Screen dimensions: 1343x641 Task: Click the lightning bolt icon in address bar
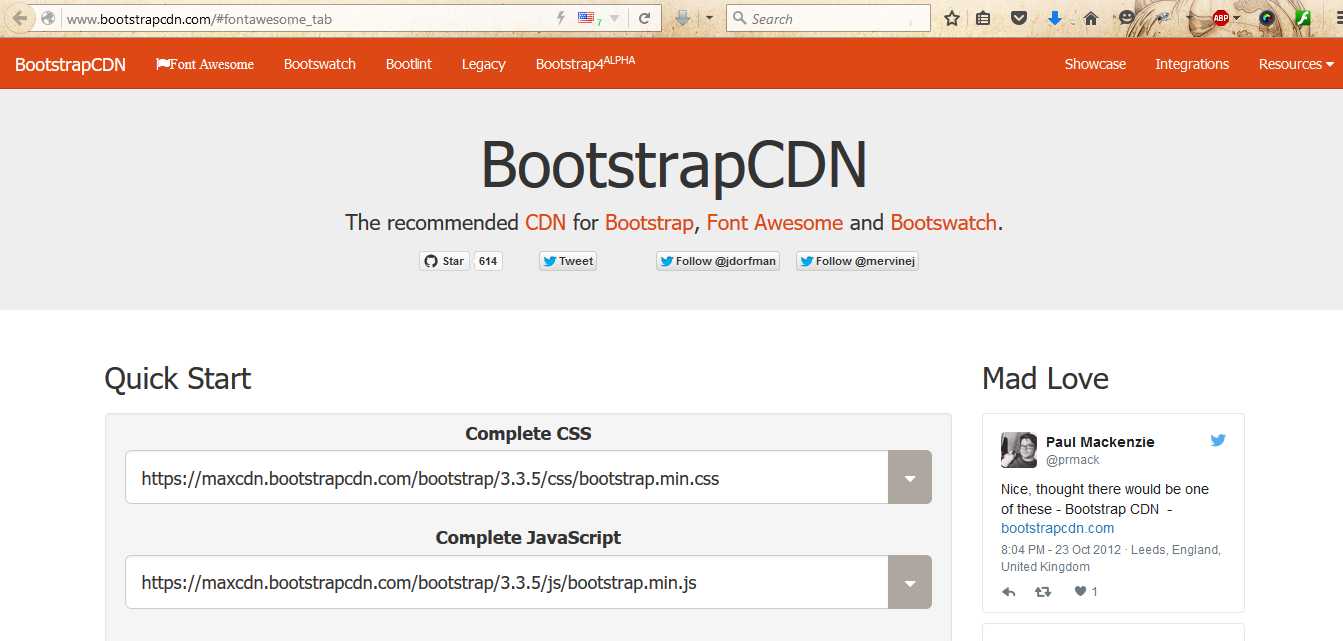[x=561, y=18]
